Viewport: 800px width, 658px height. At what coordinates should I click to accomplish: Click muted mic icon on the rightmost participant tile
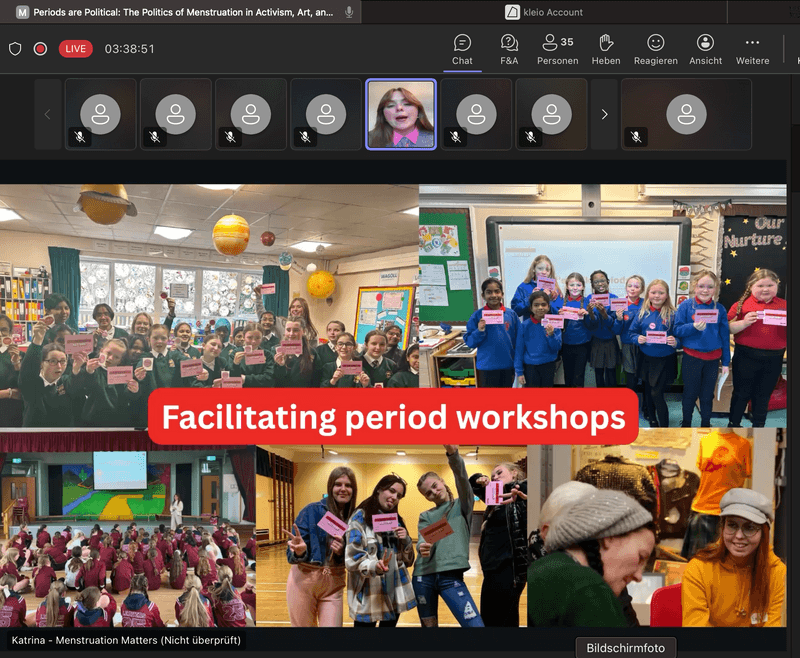[x=636, y=136]
